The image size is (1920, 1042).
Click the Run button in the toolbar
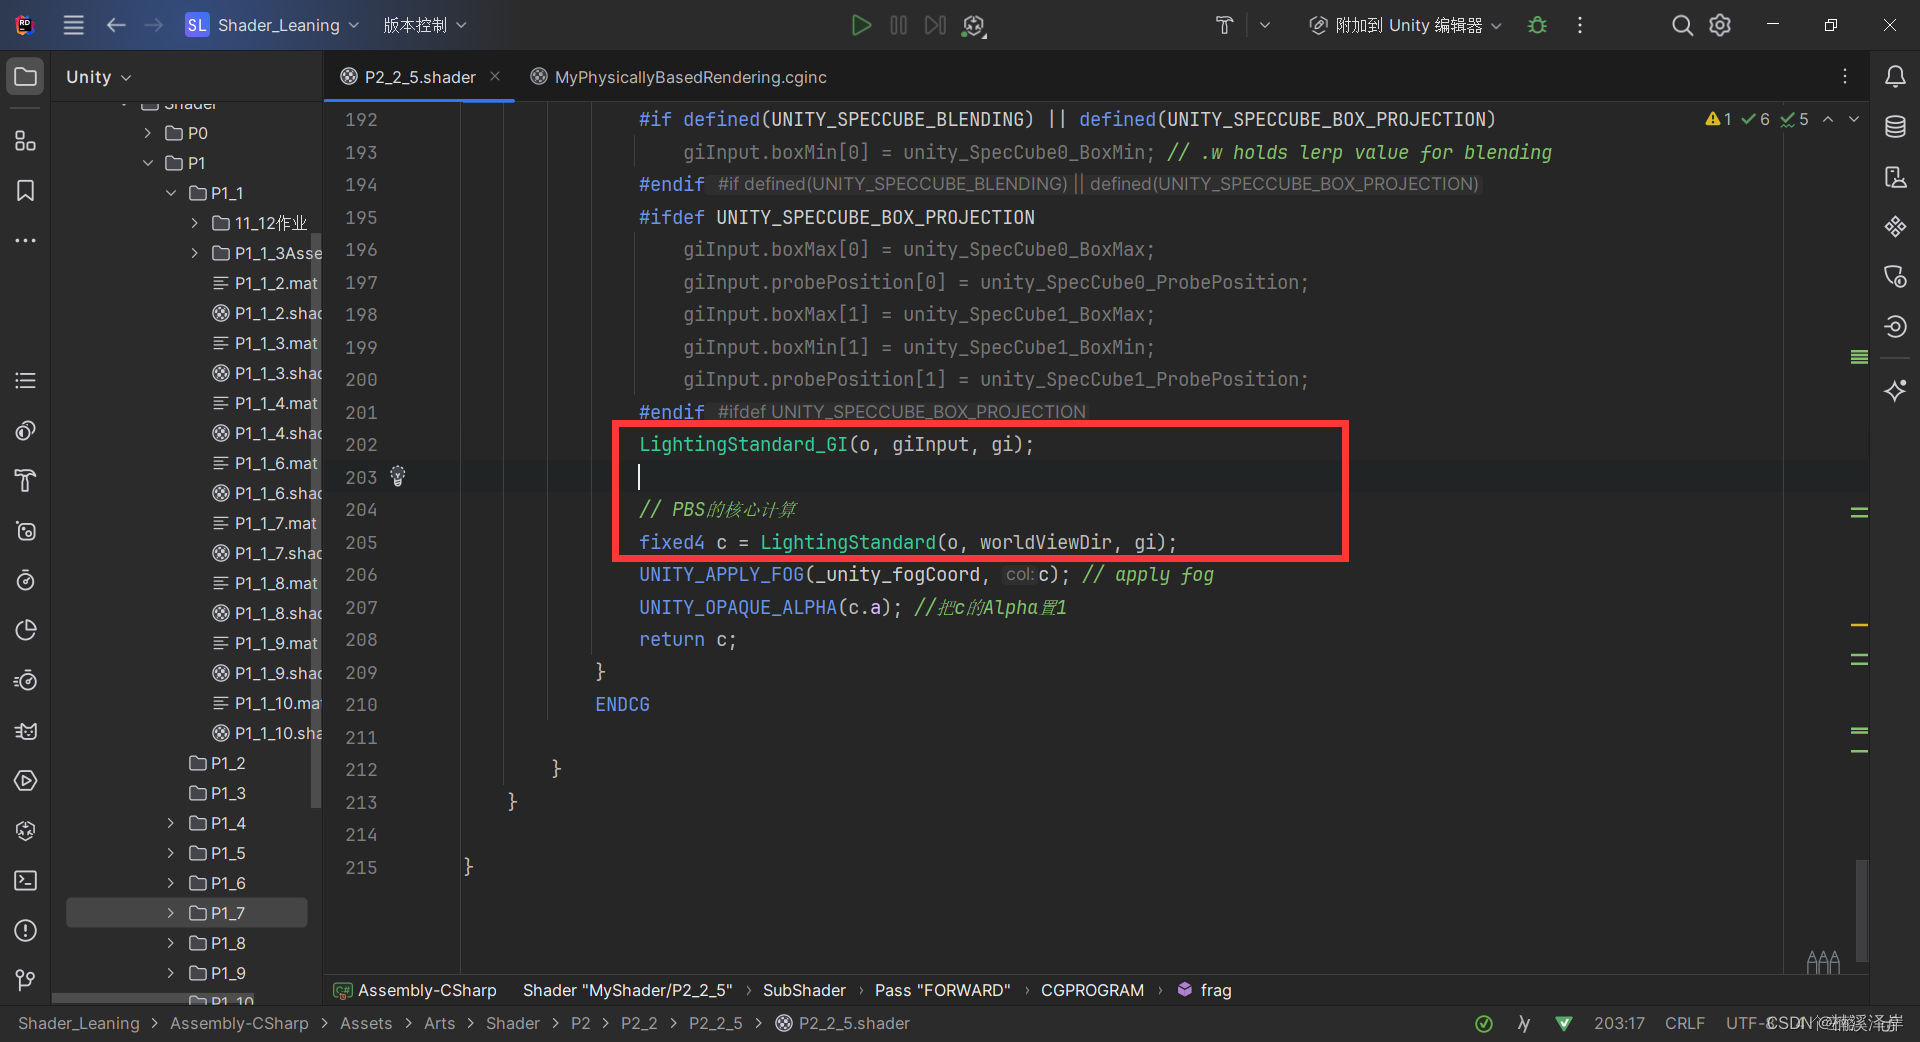coord(861,25)
